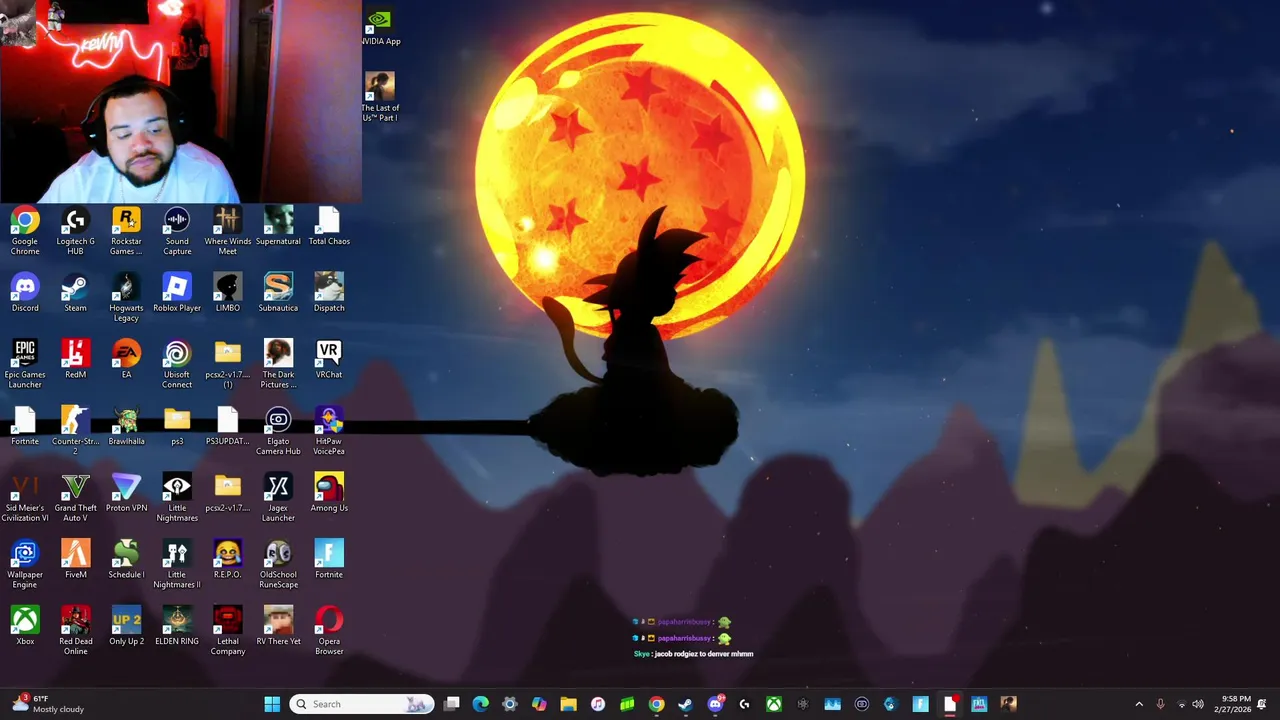
Task: Select Sid Meier's Civilization VI icon
Action: [x=25, y=499]
